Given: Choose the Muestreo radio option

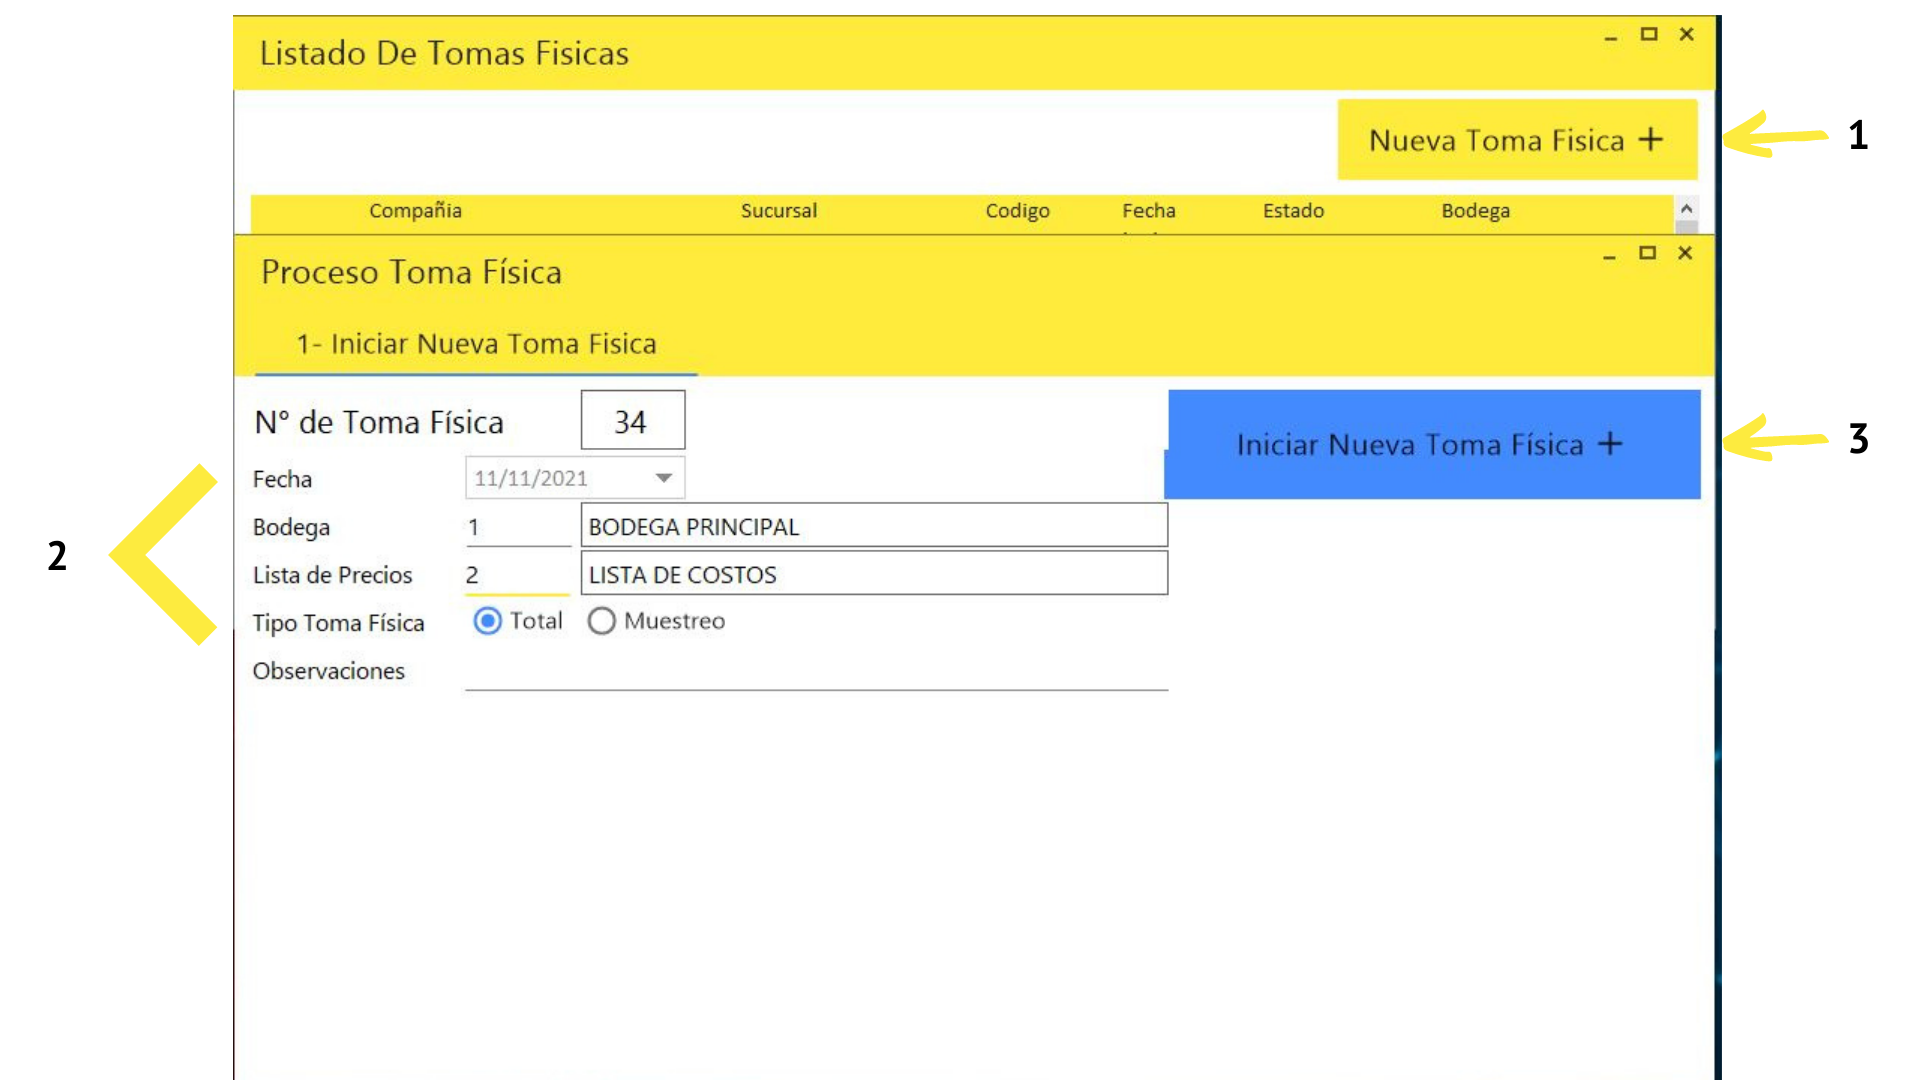Looking at the screenshot, I should [x=602, y=621].
